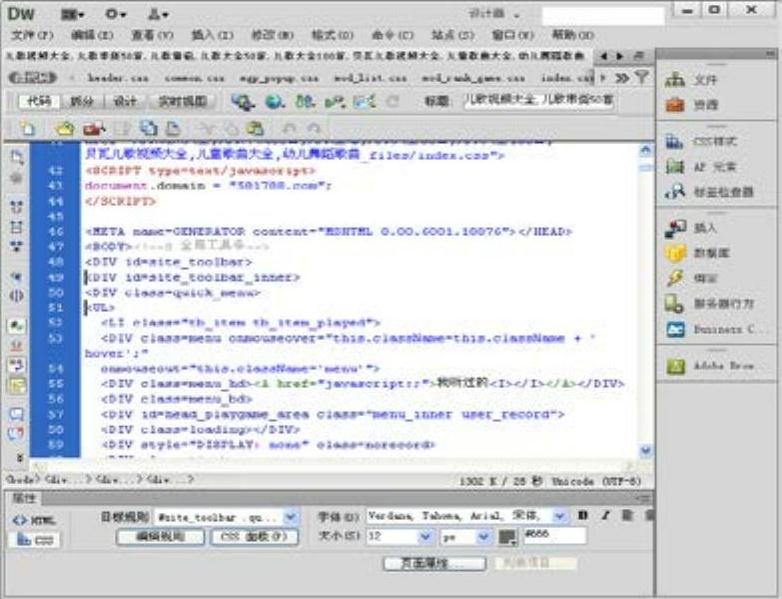Click the Open folder icon
Viewport: 782px width, 599px height.
tap(65, 129)
